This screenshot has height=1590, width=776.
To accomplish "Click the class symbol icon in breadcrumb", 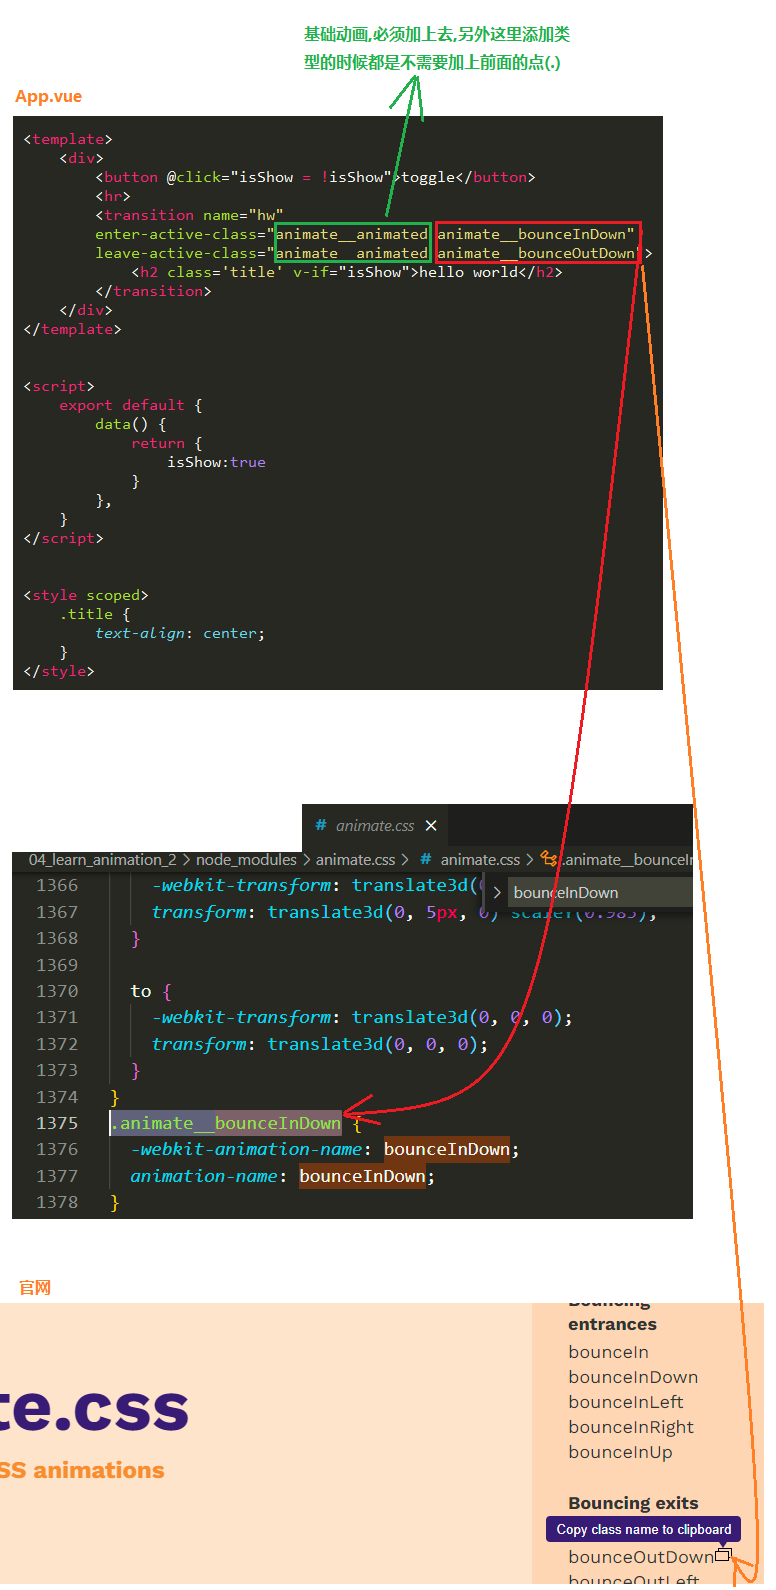I will pyautogui.click(x=550, y=859).
